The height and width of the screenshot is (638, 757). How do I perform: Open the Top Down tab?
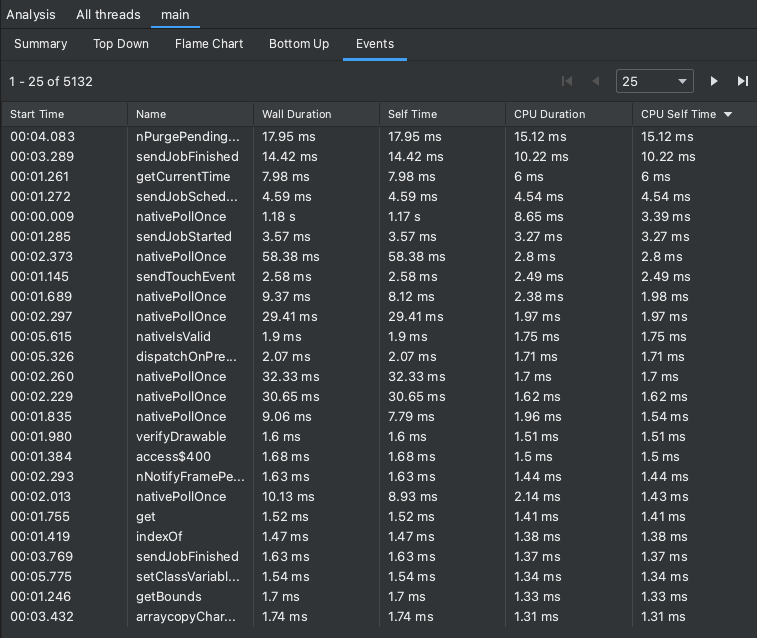[x=121, y=44]
